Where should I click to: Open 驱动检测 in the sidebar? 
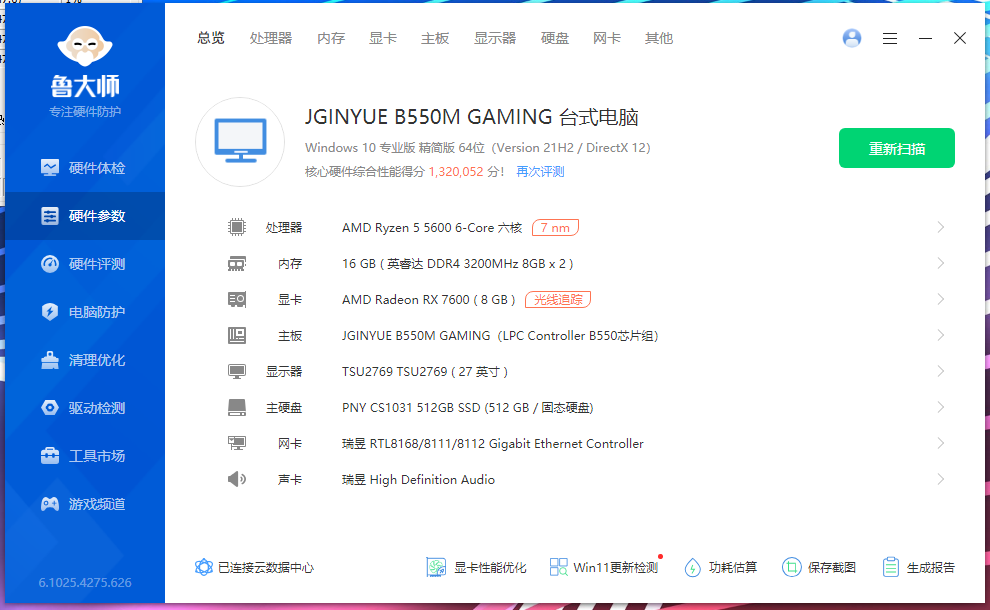tap(85, 408)
